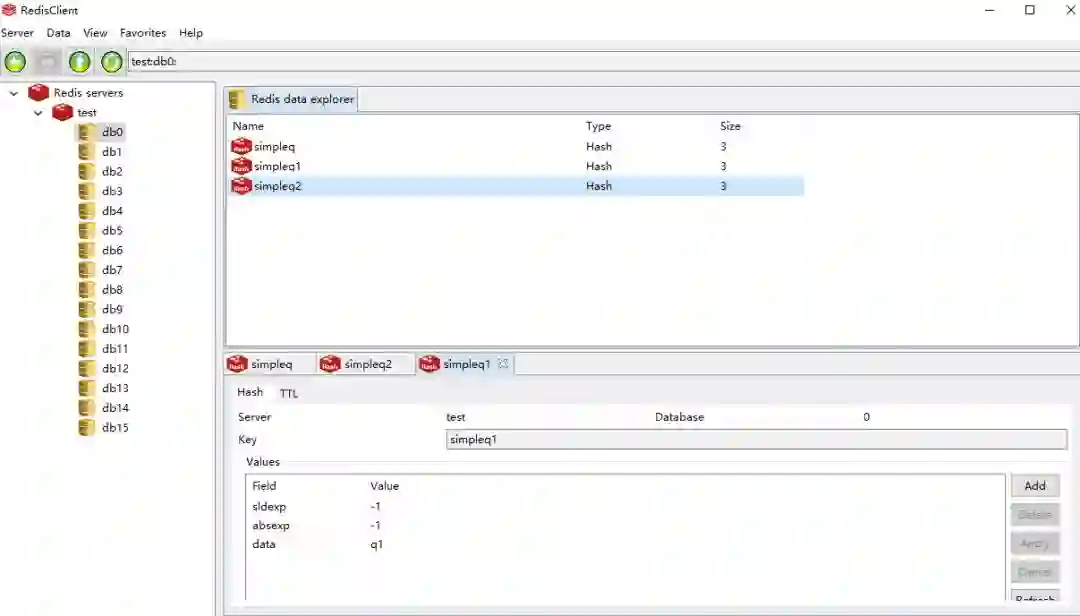Open the View menu
Screen dimensions: 1080x616
point(95,32)
